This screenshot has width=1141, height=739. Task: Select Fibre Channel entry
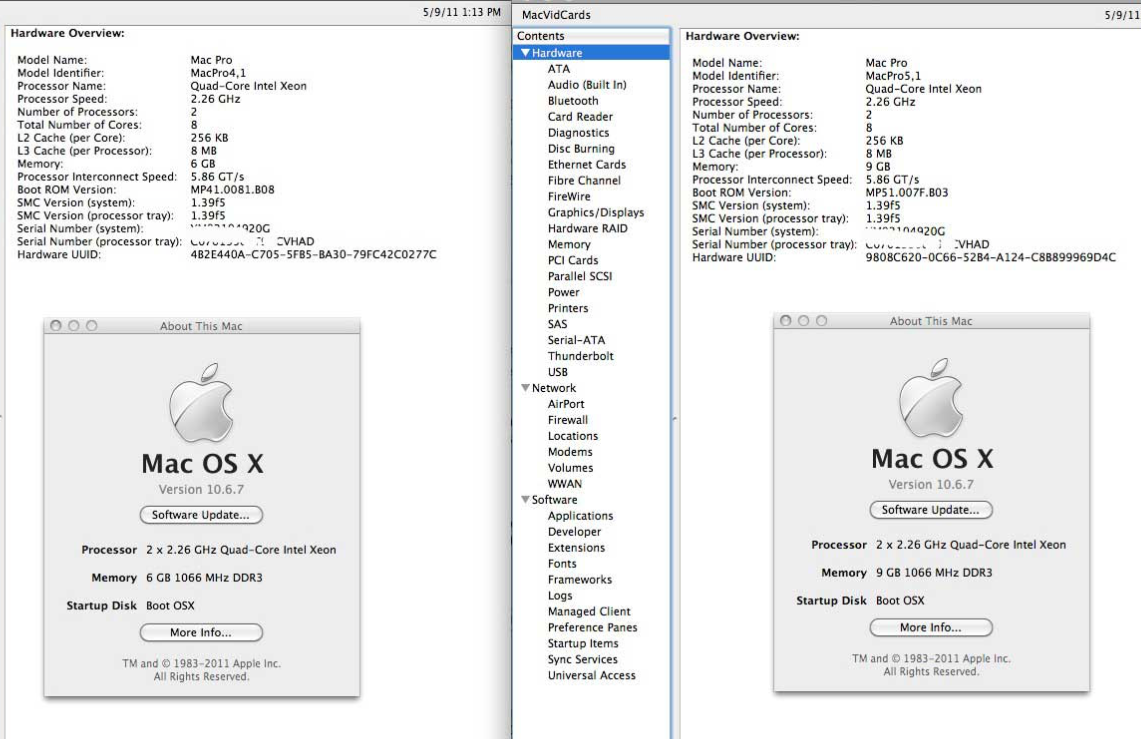584,181
